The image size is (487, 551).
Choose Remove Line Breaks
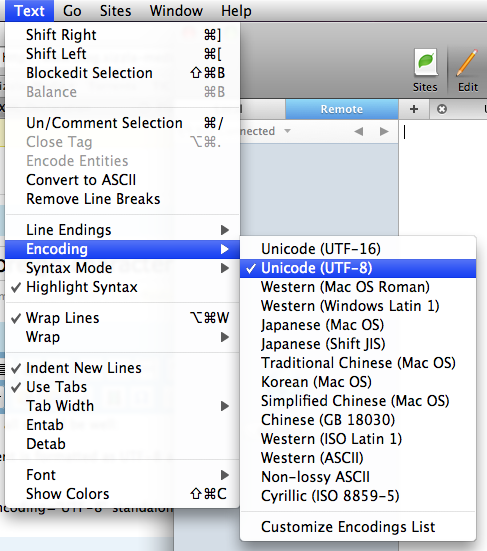point(122,199)
